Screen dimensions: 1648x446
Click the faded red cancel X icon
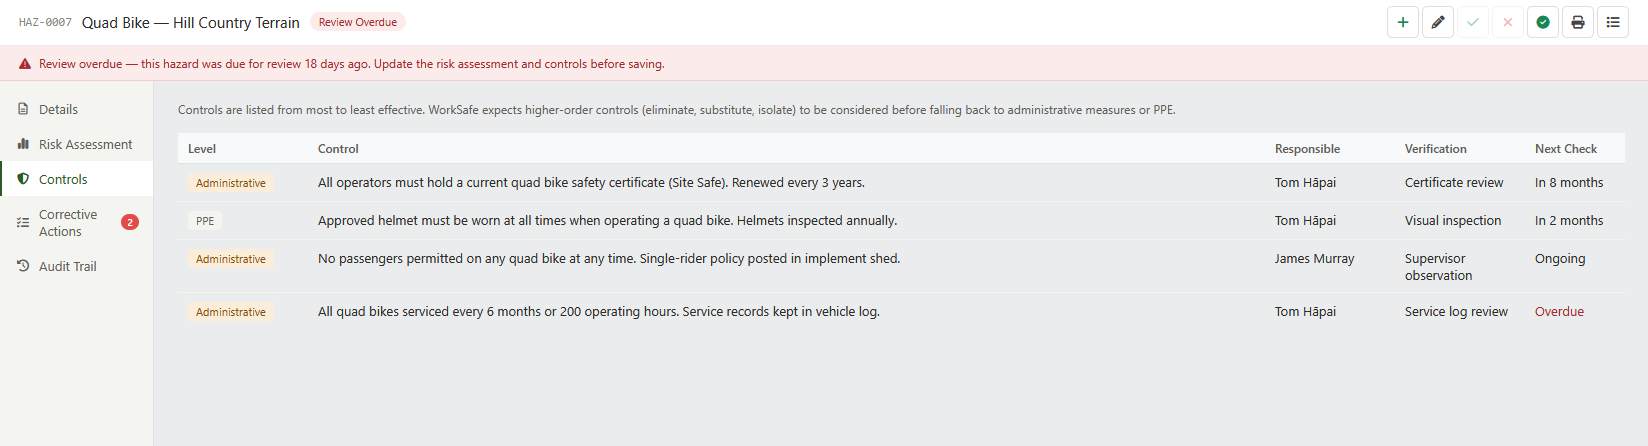(1508, 22)
